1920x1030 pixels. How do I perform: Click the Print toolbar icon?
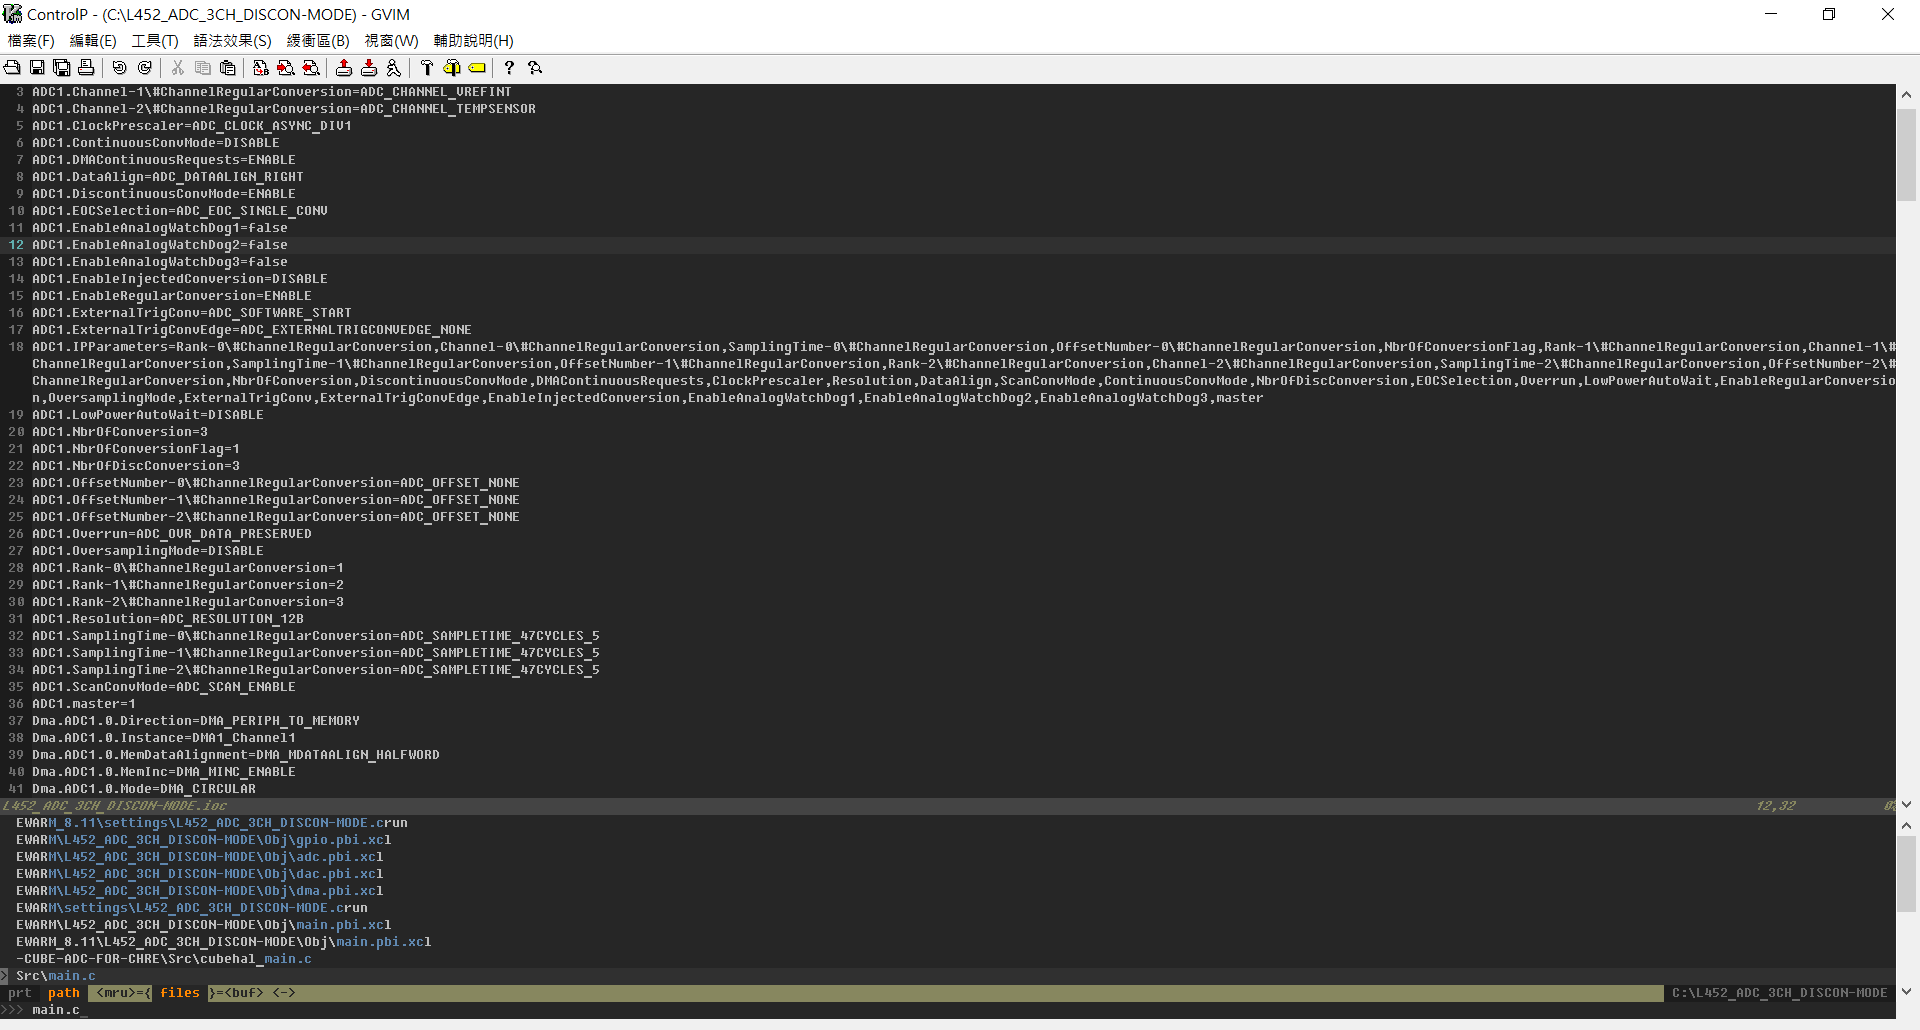pyautogui.click(x=86, y=68)
